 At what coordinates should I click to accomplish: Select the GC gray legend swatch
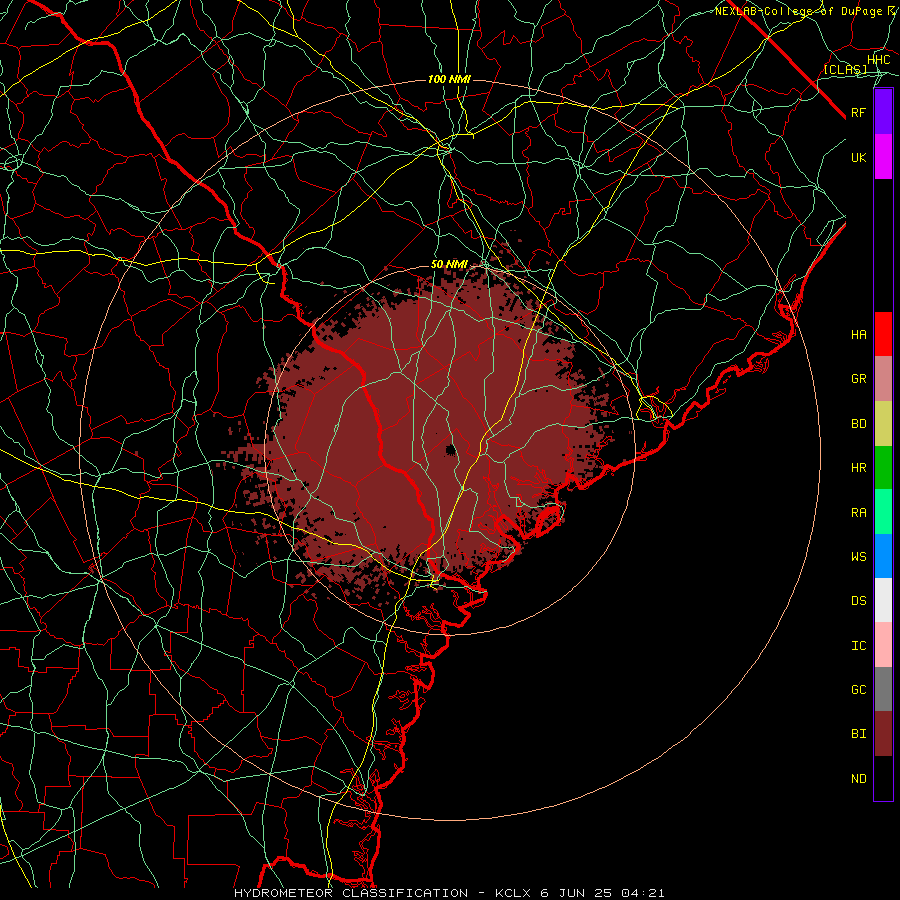coord(883,689)
